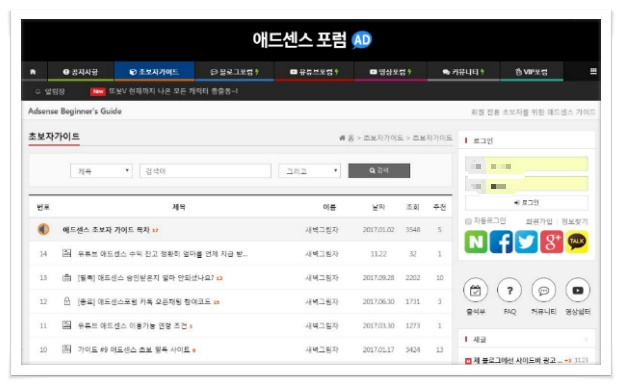Click the view count 3548 in the notice row
This screenshot has height=385, width=622.
tap(413, 230)
